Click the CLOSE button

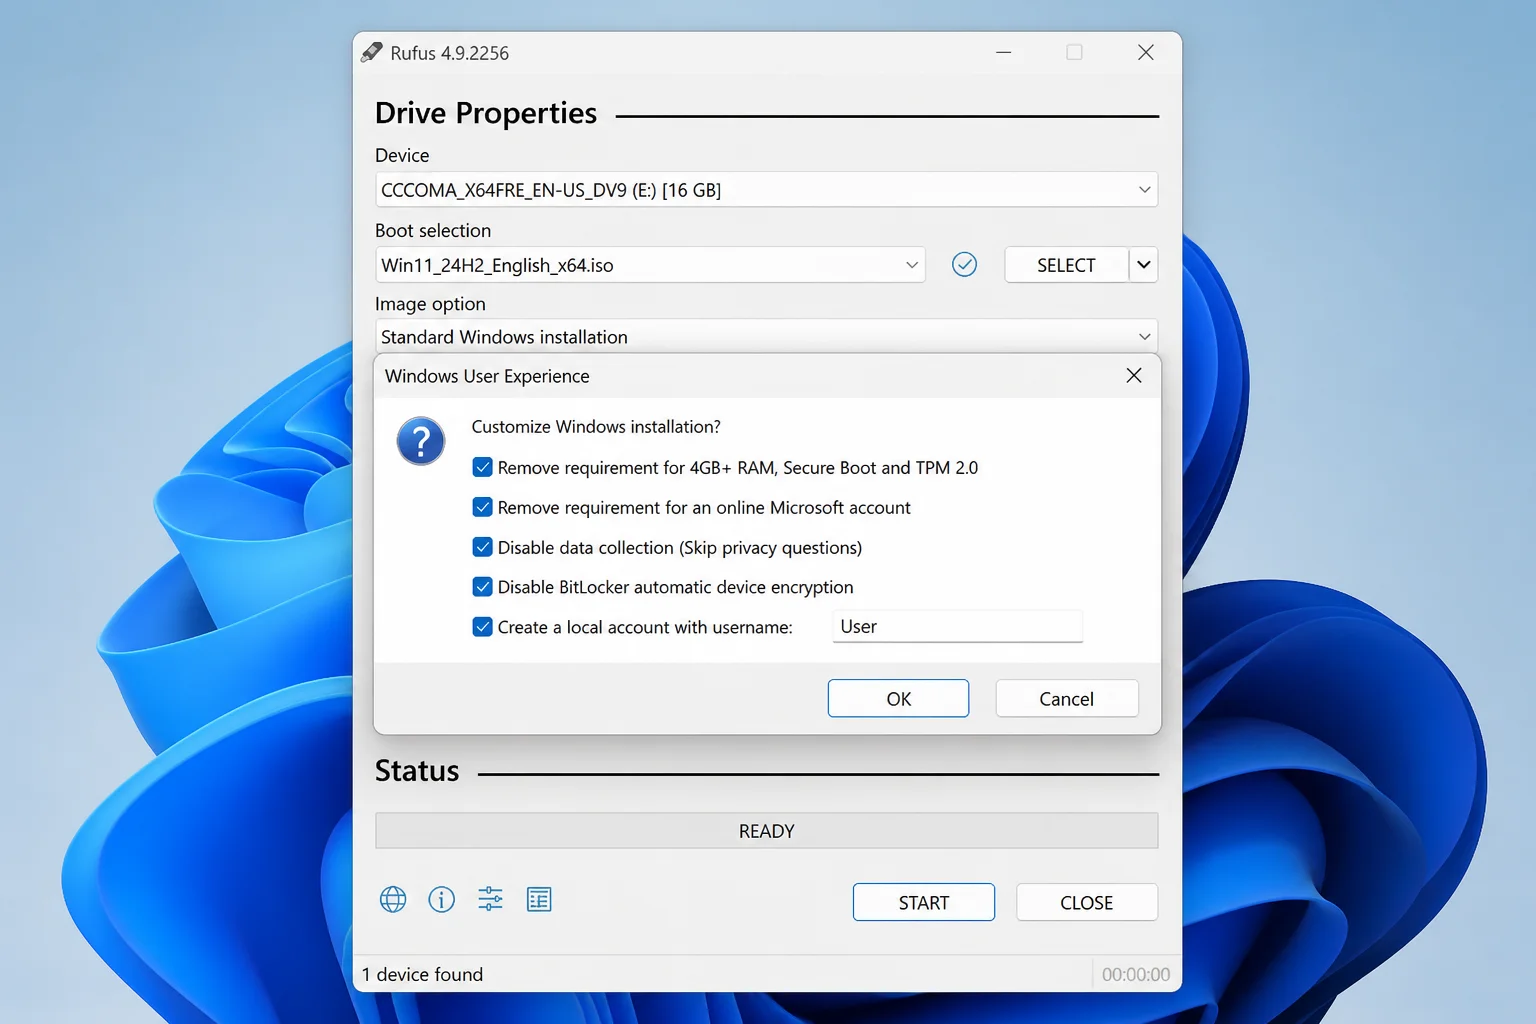point(1086,902)
